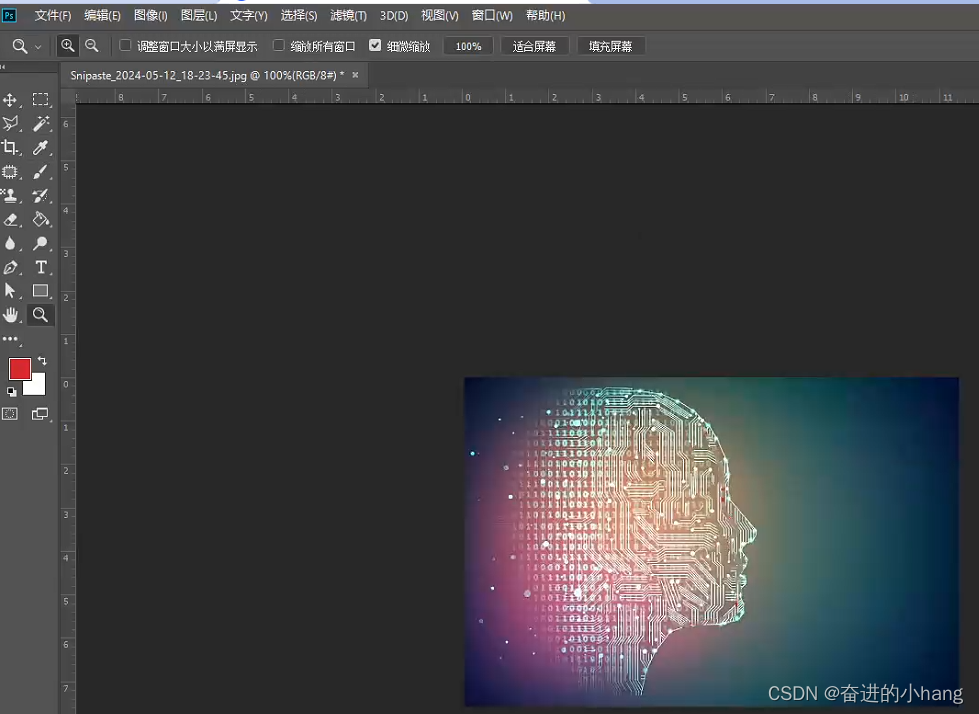
Task: Open the 视图(V) menu
Action: [440, 16]
